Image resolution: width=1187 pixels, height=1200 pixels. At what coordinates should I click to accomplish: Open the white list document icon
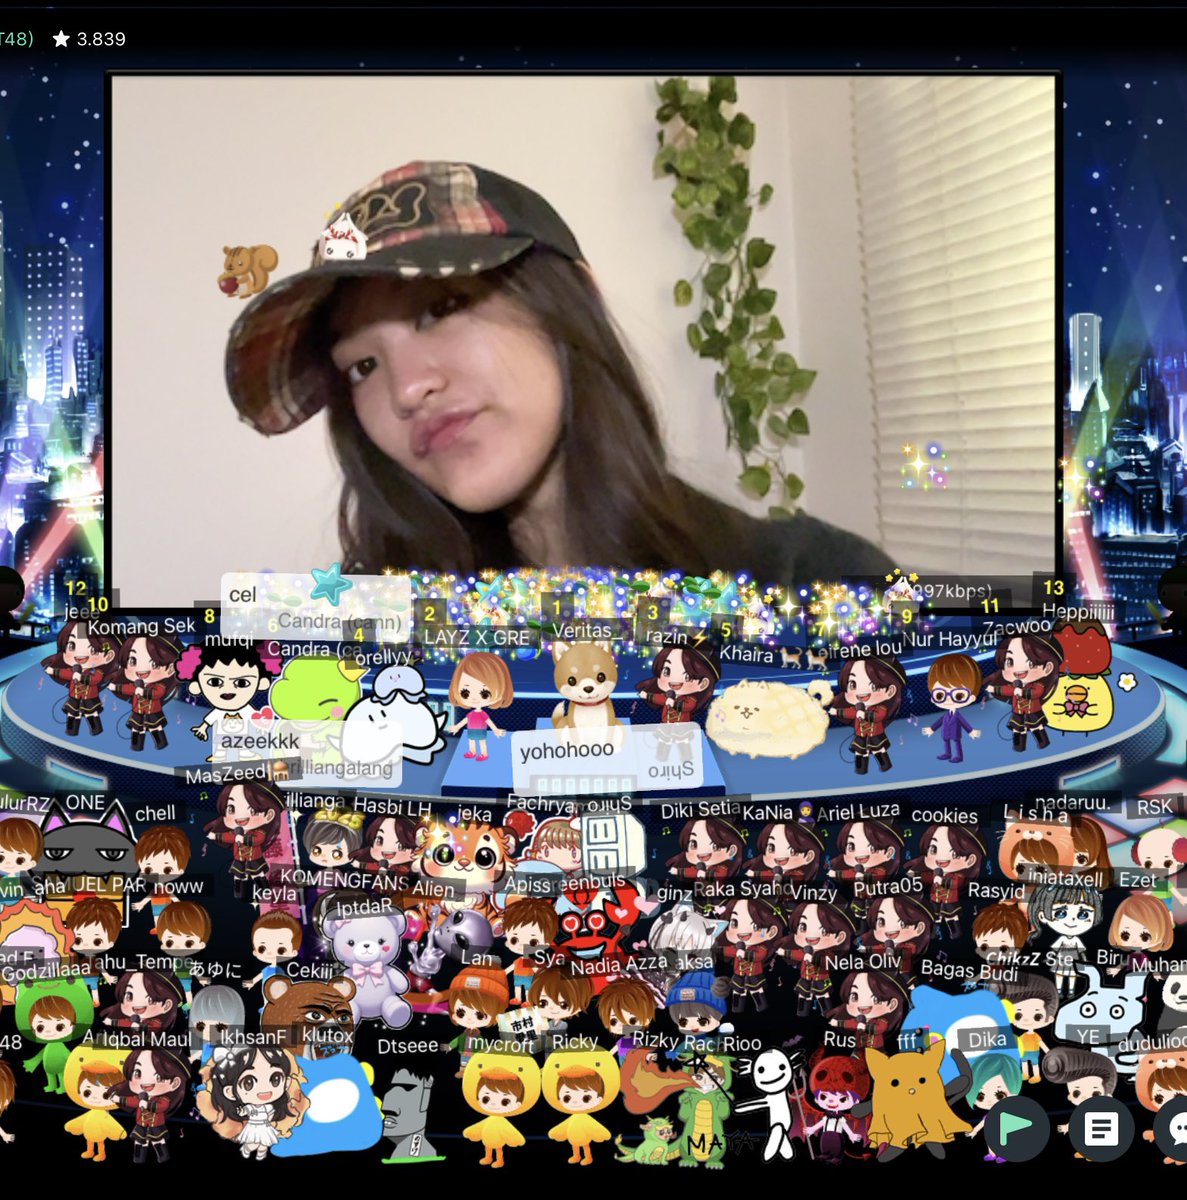[1101, 1129]
